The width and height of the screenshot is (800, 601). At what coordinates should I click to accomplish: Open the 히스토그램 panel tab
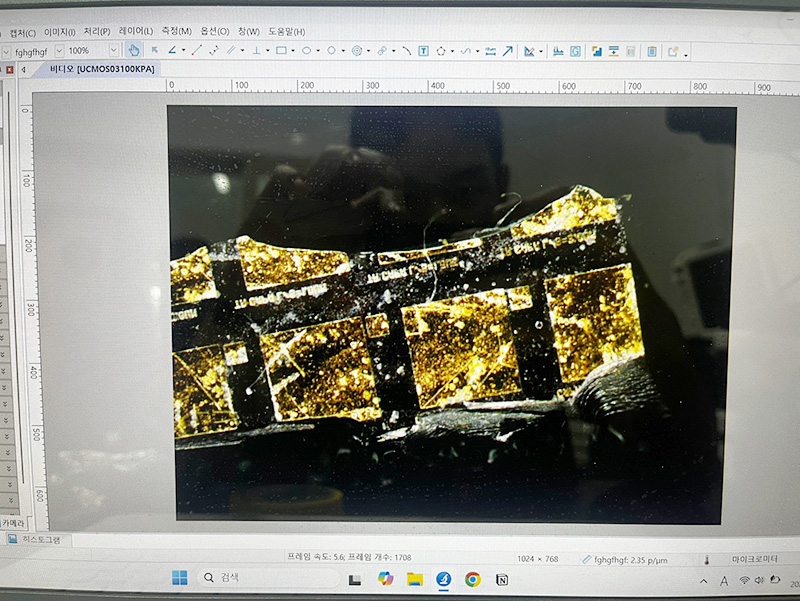[x=40, y=540]
